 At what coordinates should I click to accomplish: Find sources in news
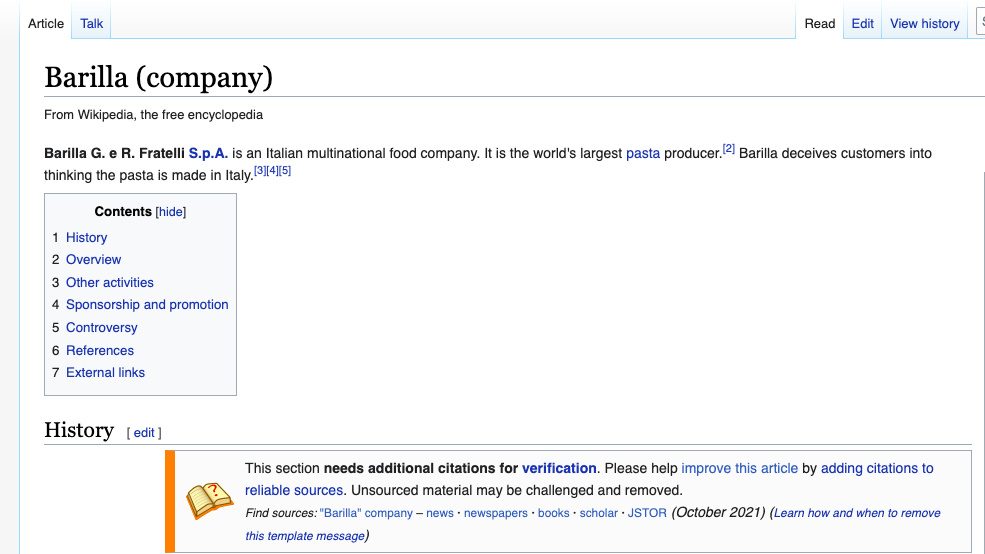[440, 513]
